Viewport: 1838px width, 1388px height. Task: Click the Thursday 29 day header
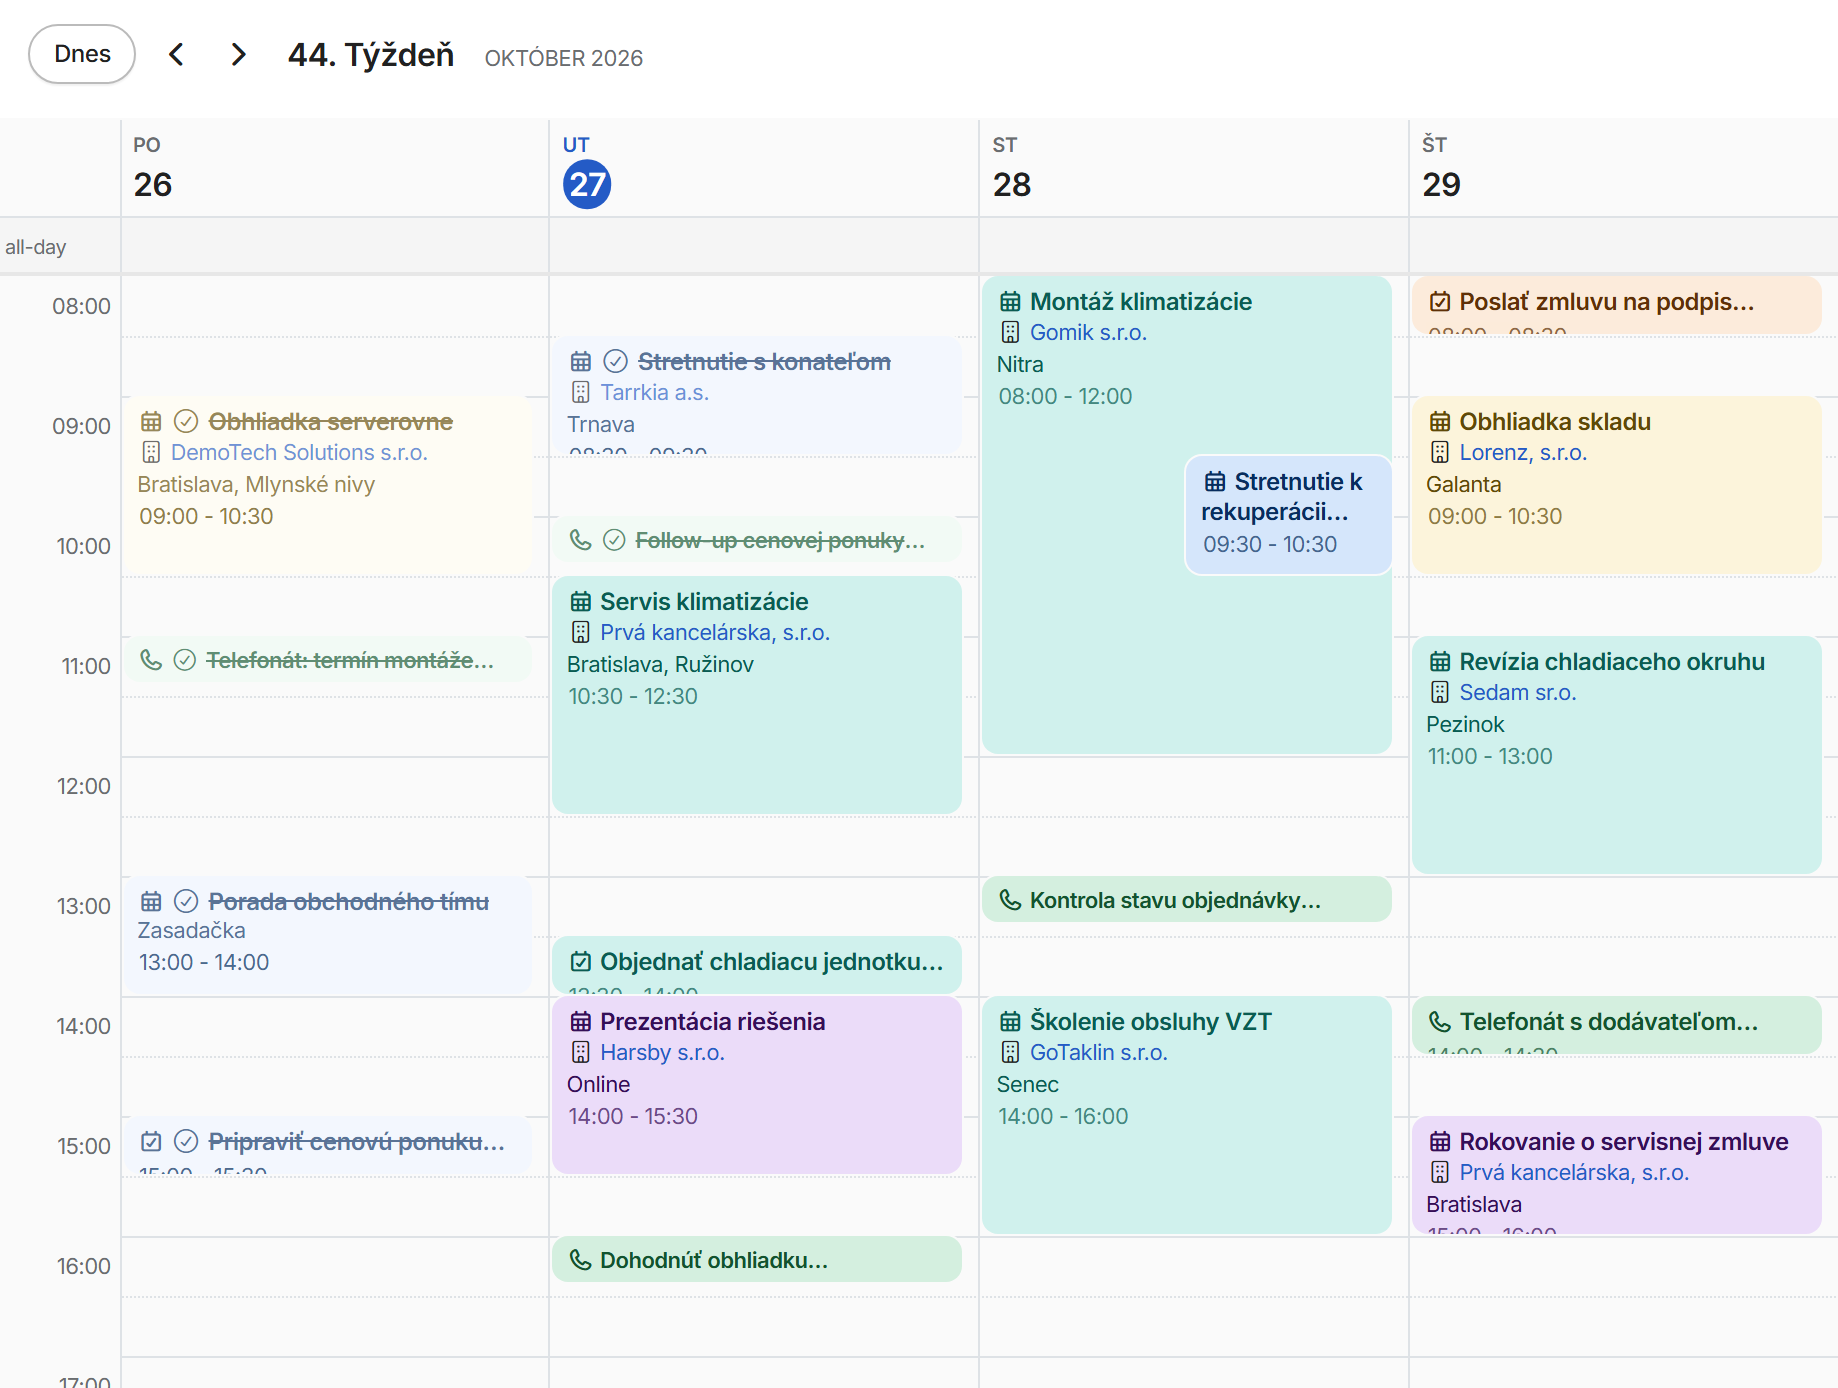pos(1624,168)
